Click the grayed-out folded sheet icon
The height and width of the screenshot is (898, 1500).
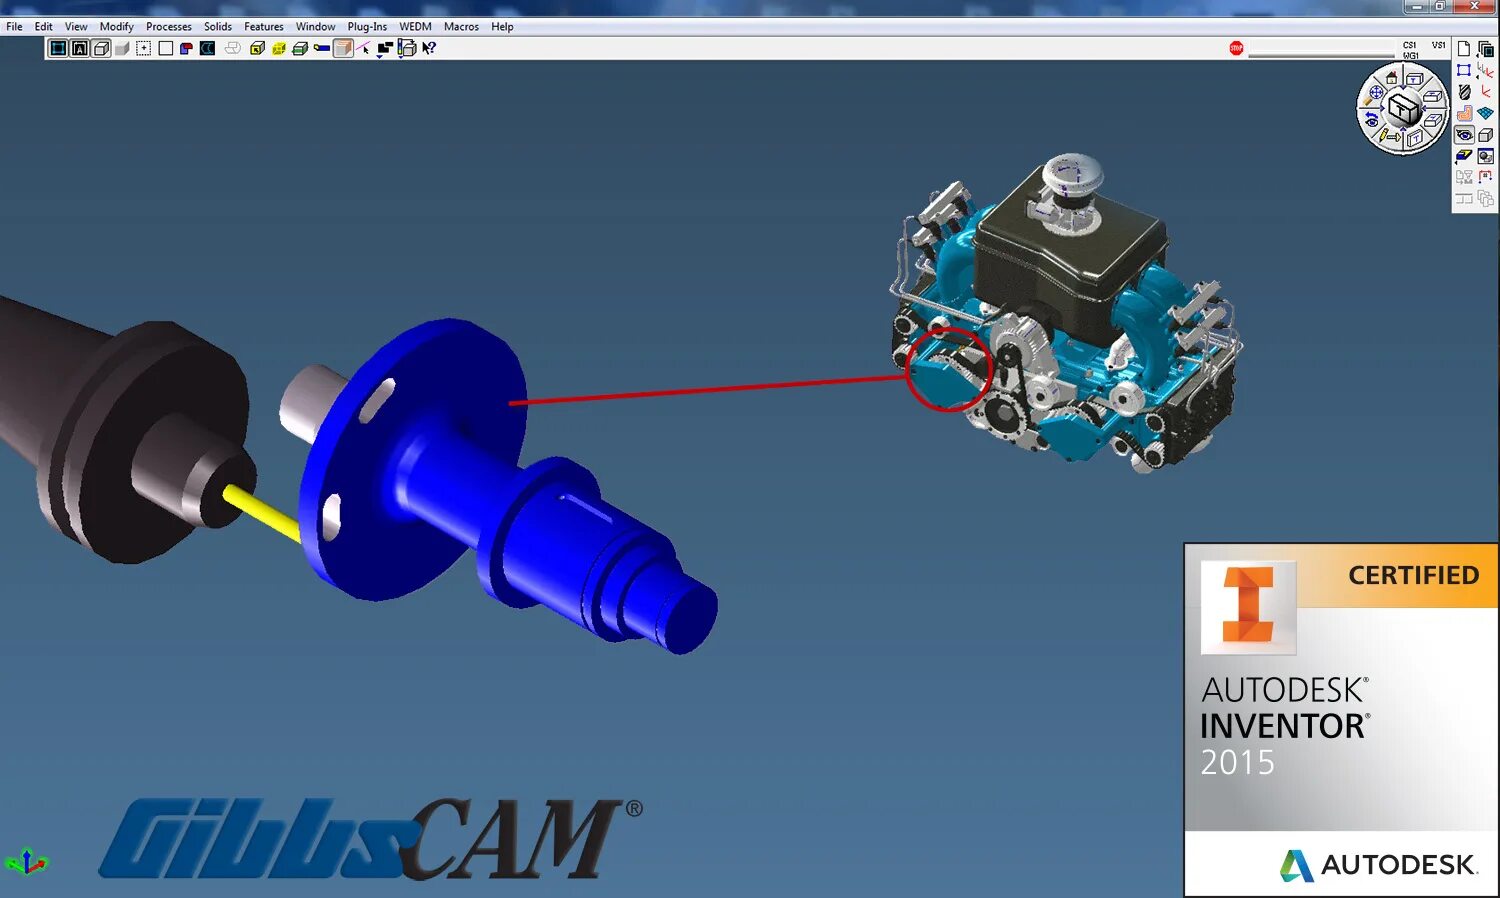(x=233, y=48)
